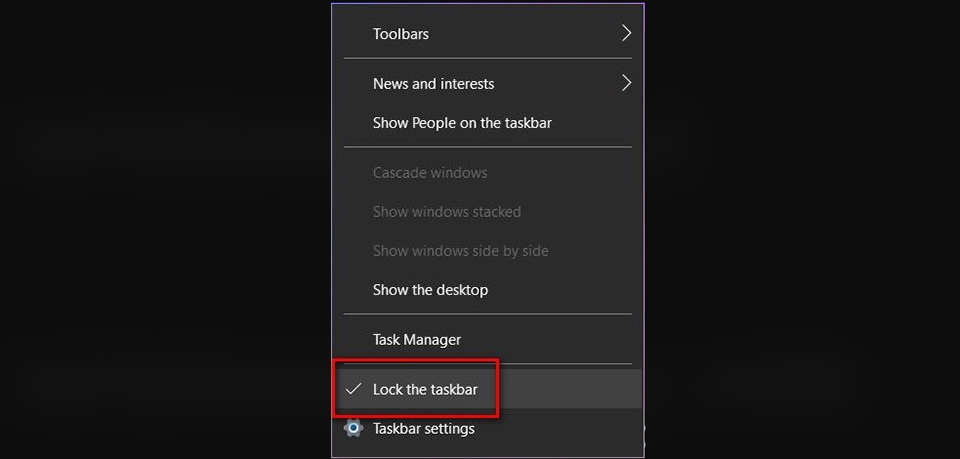Expand the News and interests chevron

pyautogui.click(x=626, y=83)
